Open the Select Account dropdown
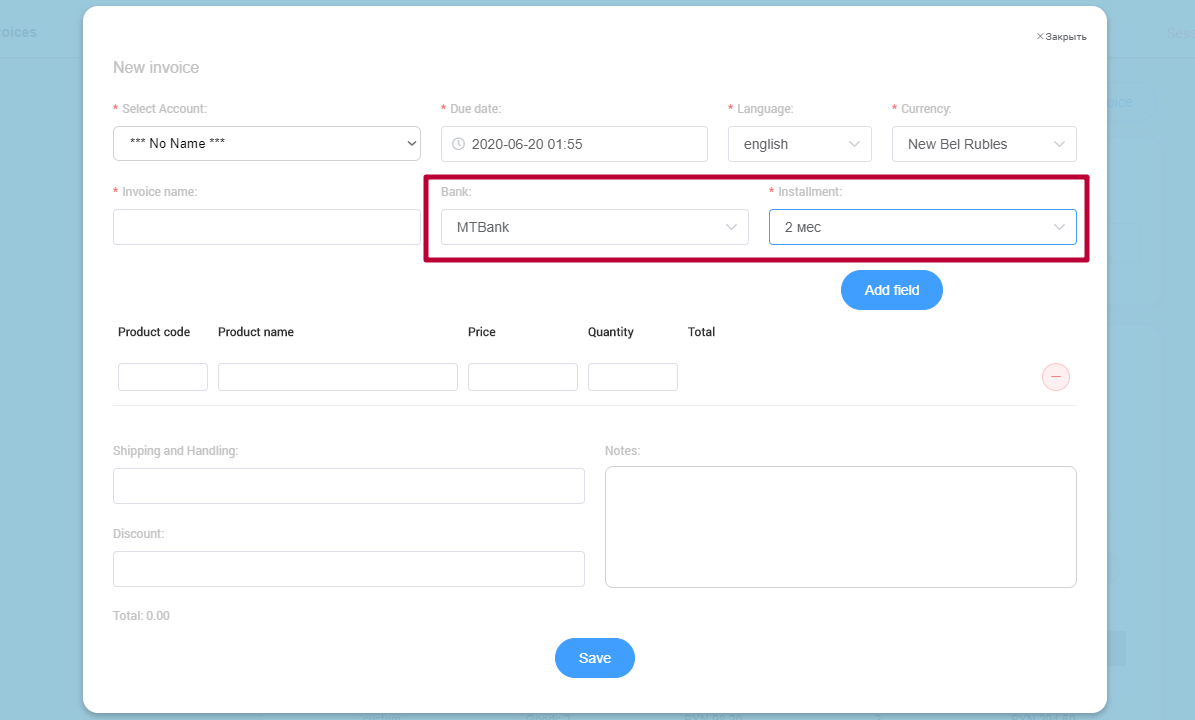The image size is (1195, 720). [266, 144]
